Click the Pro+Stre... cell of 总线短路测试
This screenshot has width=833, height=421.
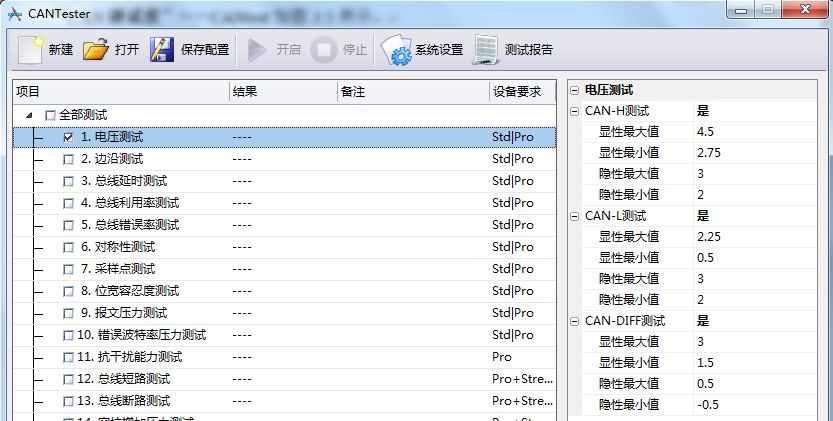pyautogui.click(x=522, y=379)
